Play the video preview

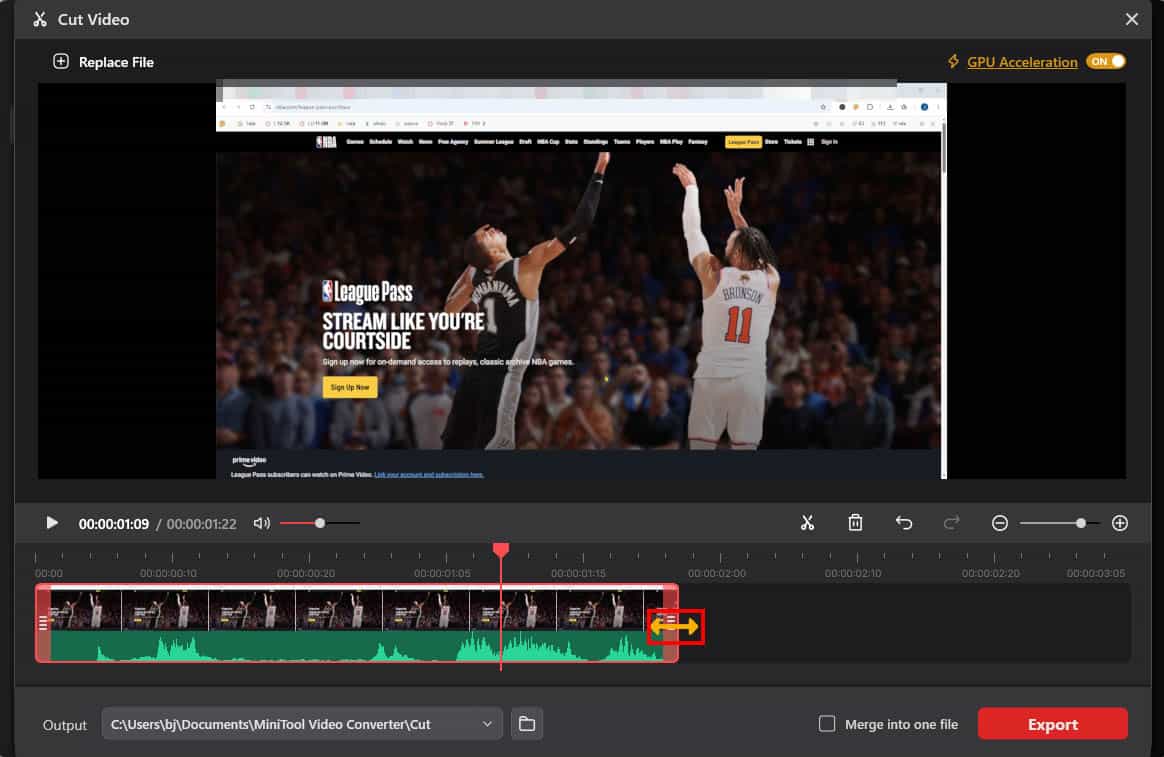(51, 523)
